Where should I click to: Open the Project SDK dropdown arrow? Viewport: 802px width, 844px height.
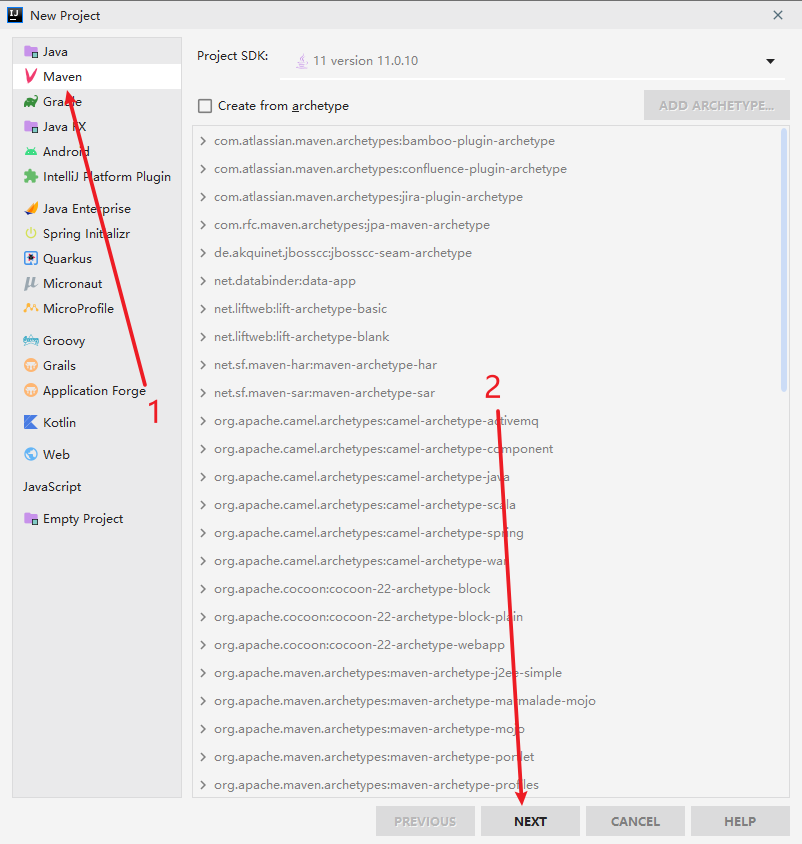[771, 61]
